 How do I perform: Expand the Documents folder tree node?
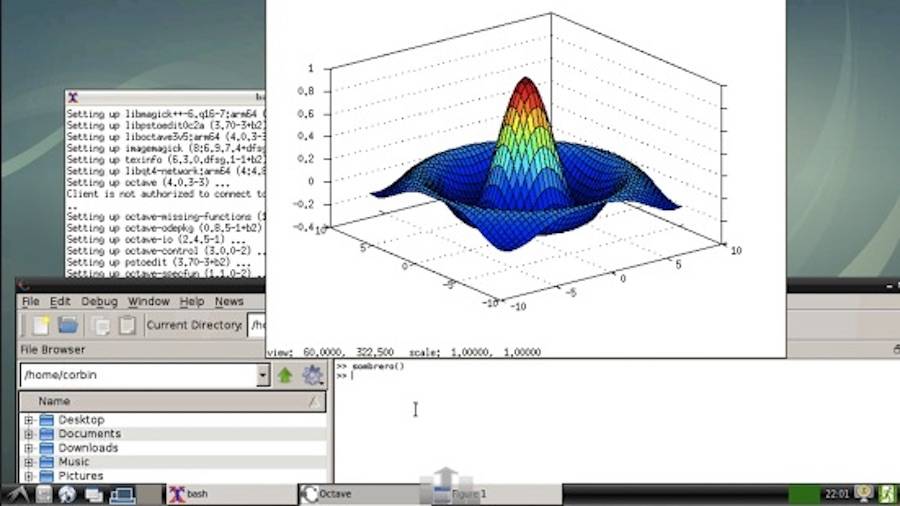[x=29, y=434]
